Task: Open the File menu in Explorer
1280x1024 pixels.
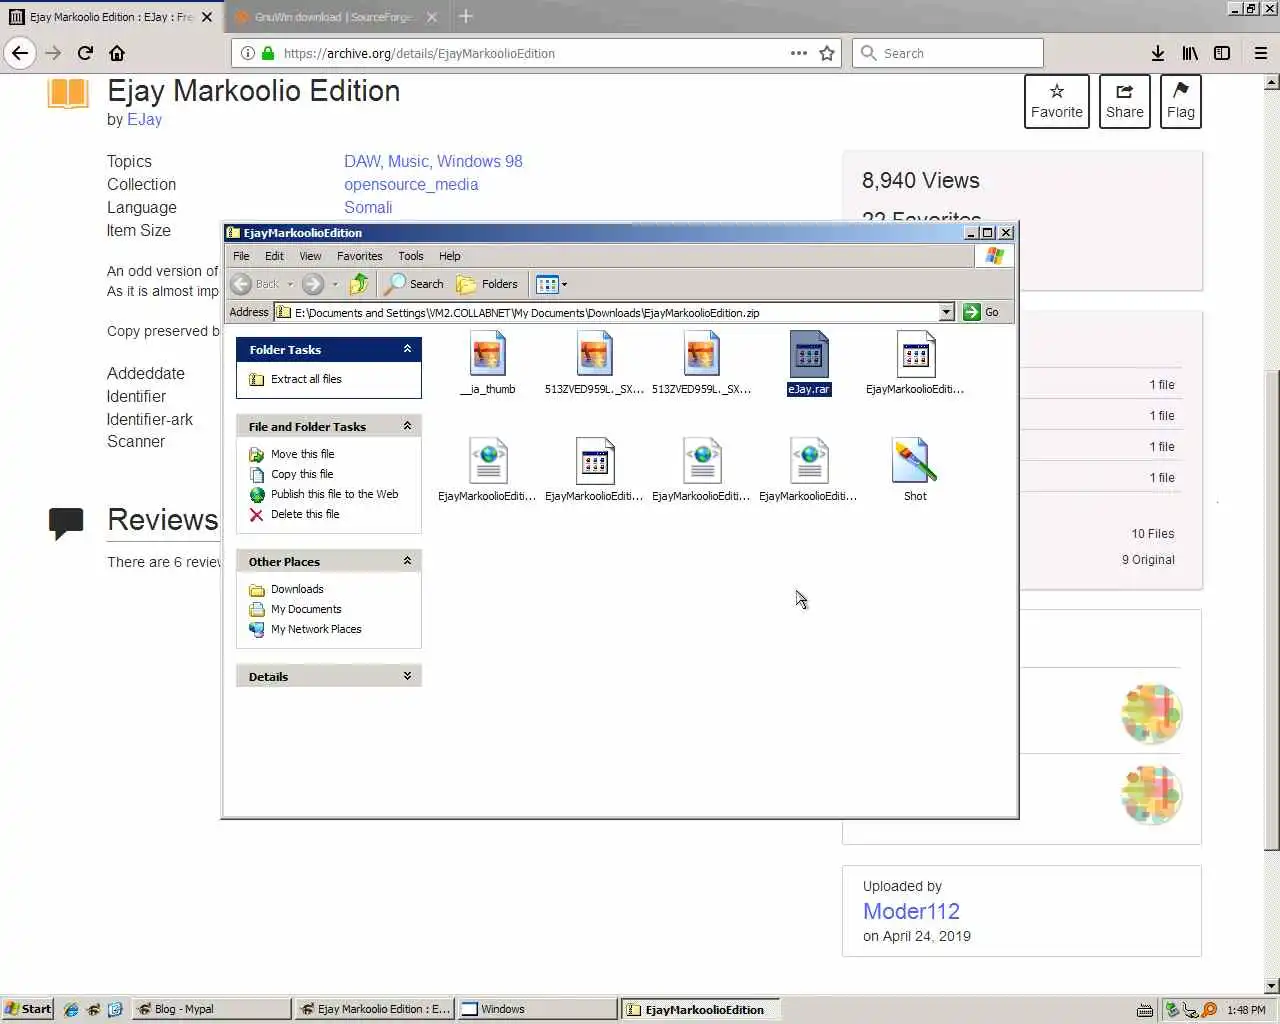Action: (241, 256)
